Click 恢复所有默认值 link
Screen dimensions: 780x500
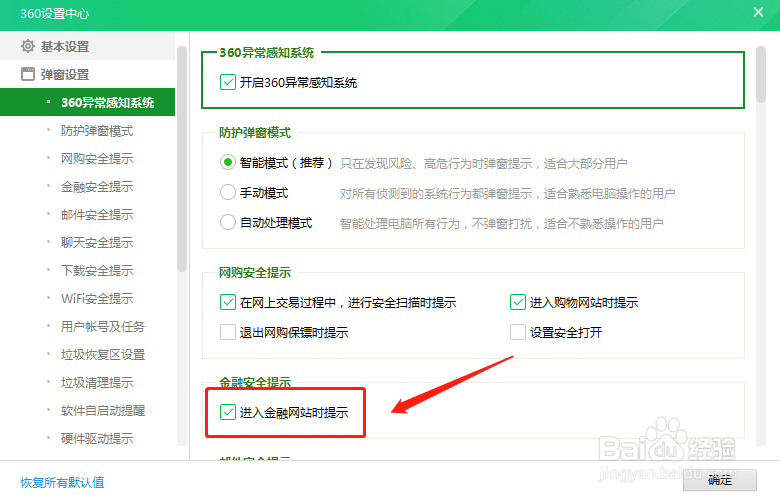[x=62, y=482]
